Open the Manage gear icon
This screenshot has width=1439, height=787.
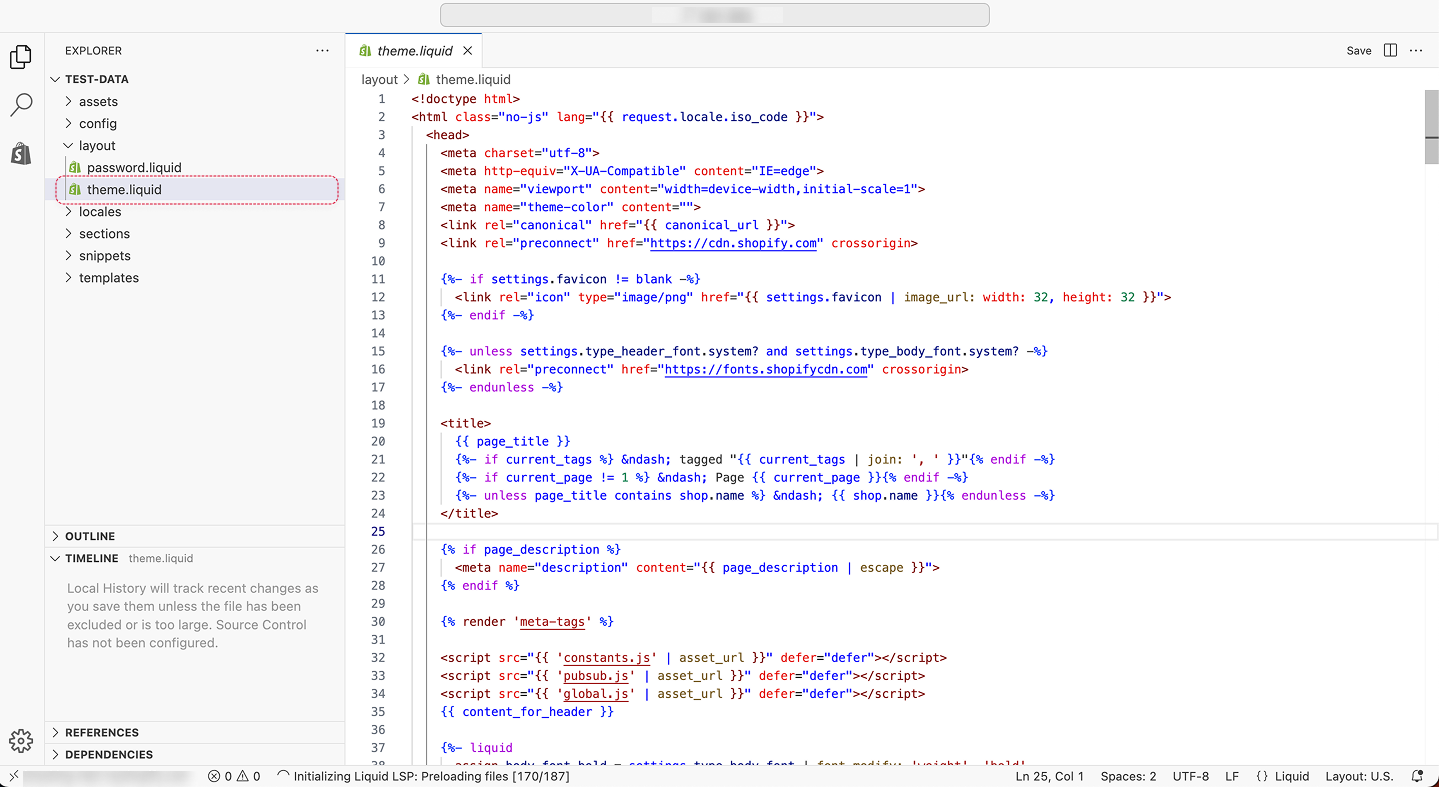[x=21, y=740]
